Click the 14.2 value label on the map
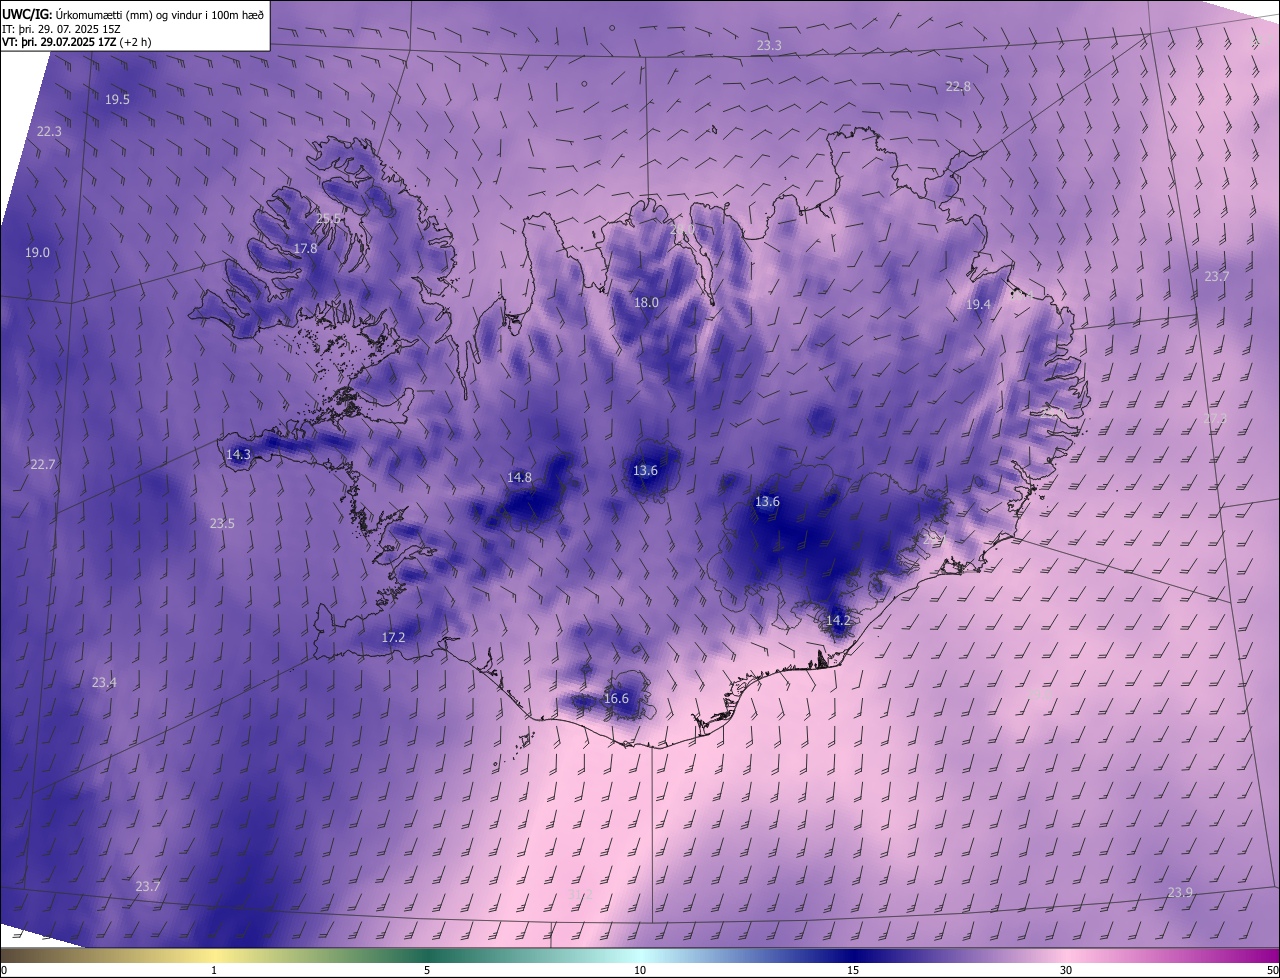The image size is (1280, 978). point(838,620)
